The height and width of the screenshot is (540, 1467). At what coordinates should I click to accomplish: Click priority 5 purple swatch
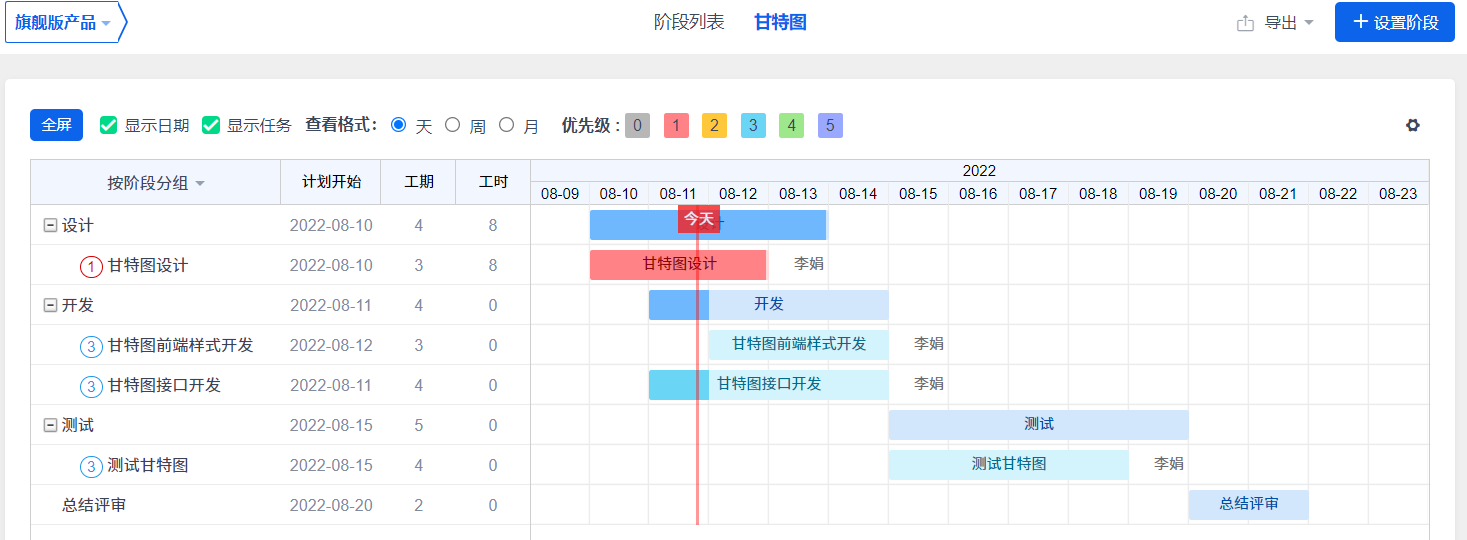click(x=830, y=125)
